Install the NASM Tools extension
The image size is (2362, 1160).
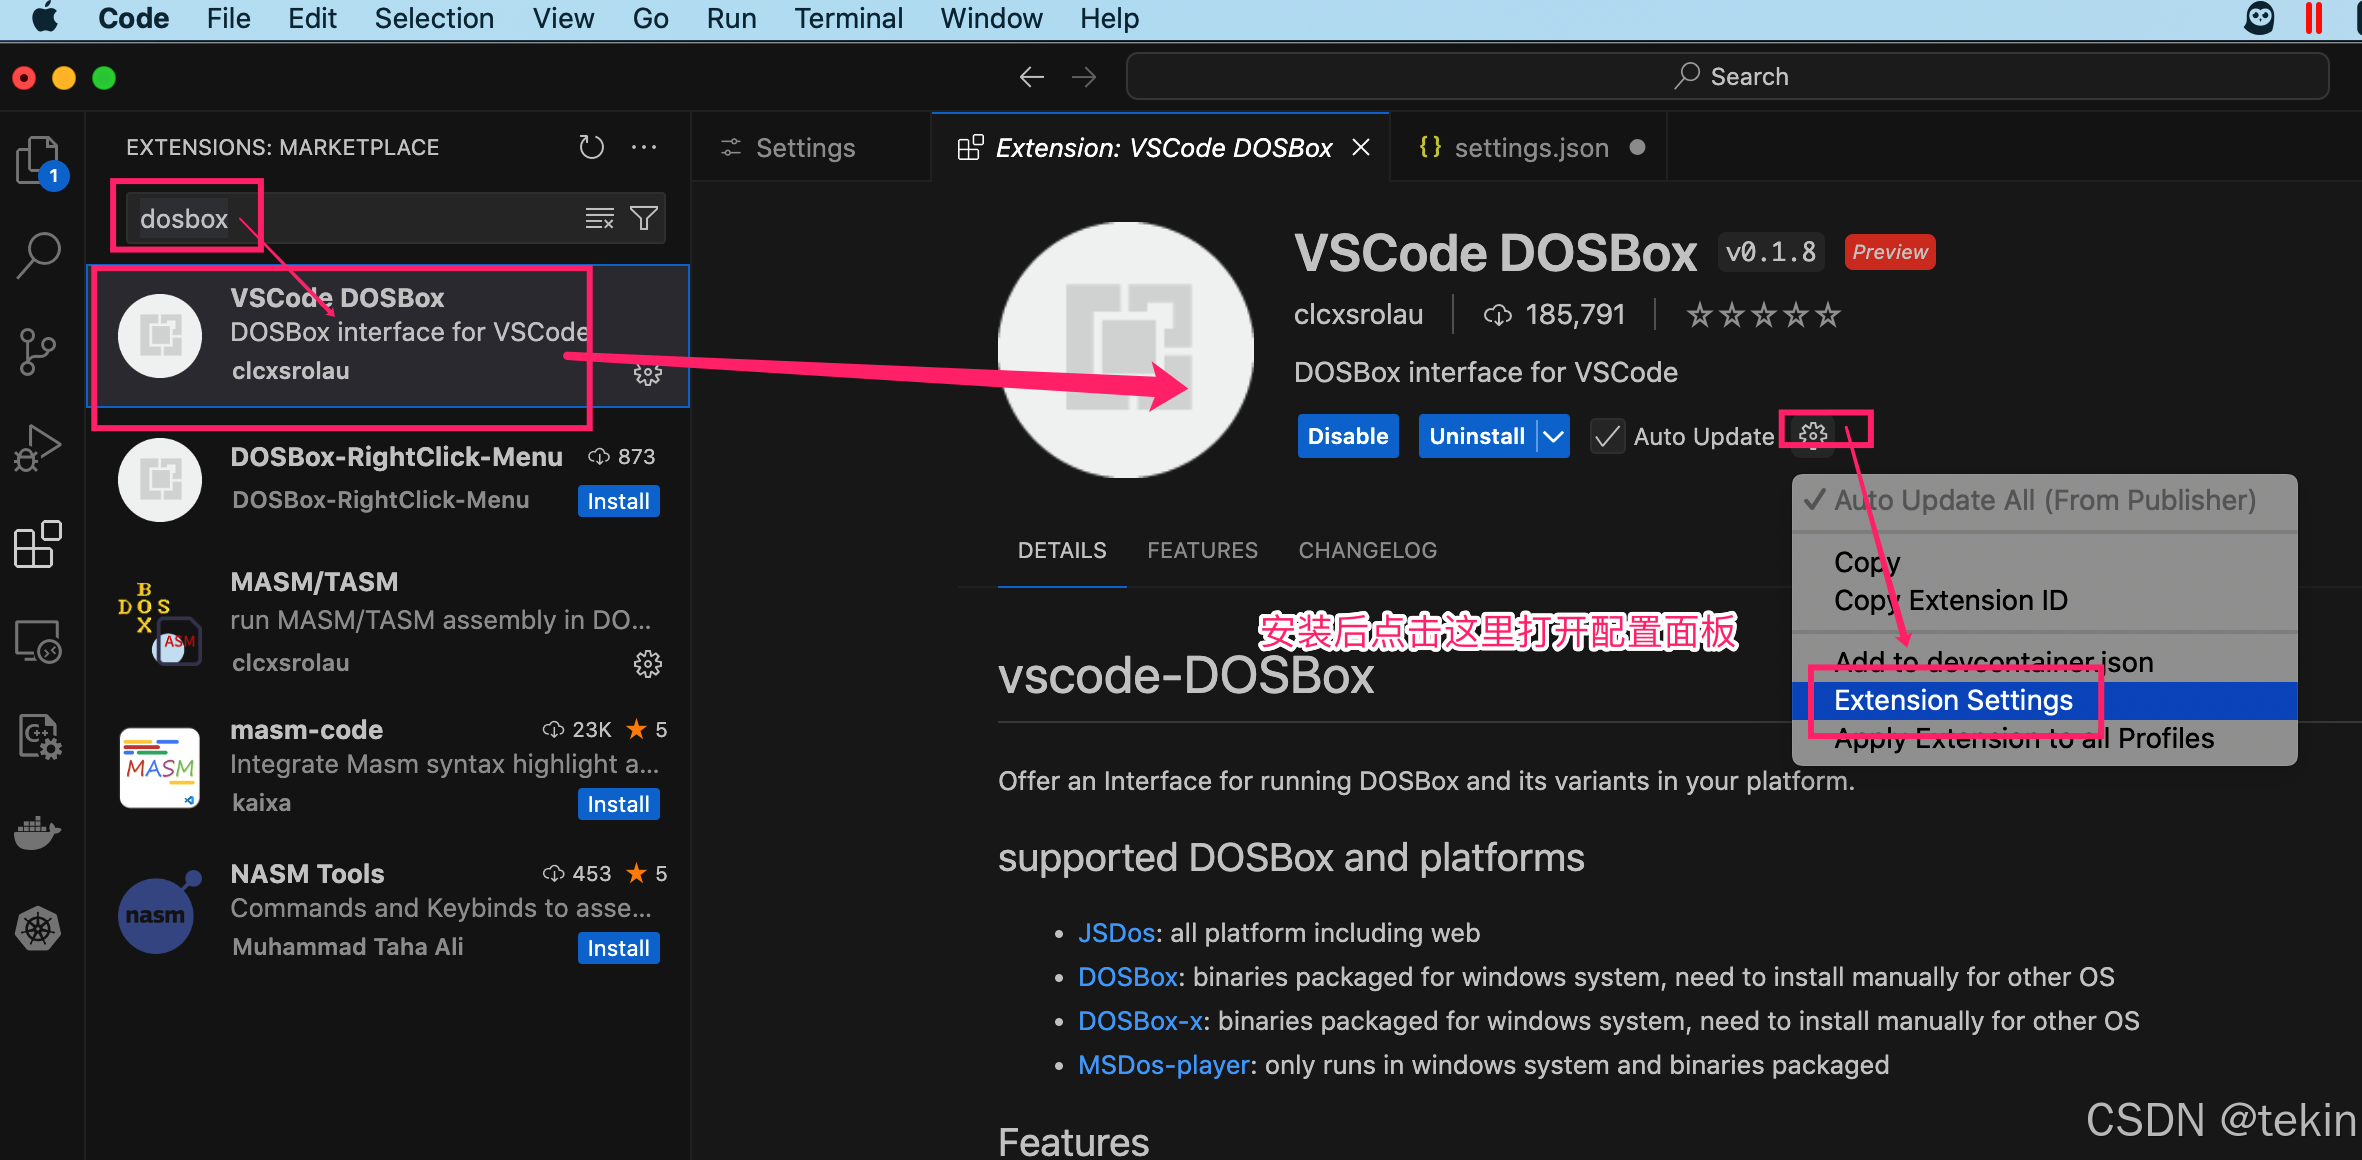(x=618, y=948)
